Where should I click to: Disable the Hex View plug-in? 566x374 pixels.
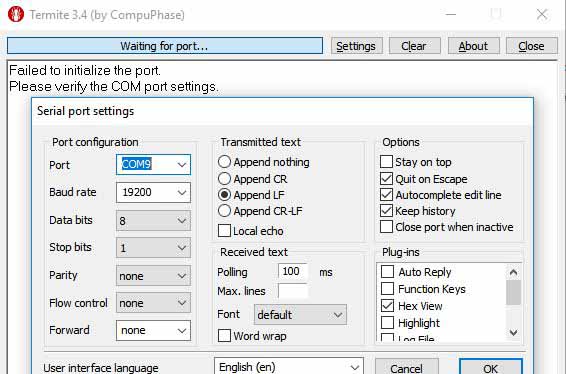pos(387,306)
